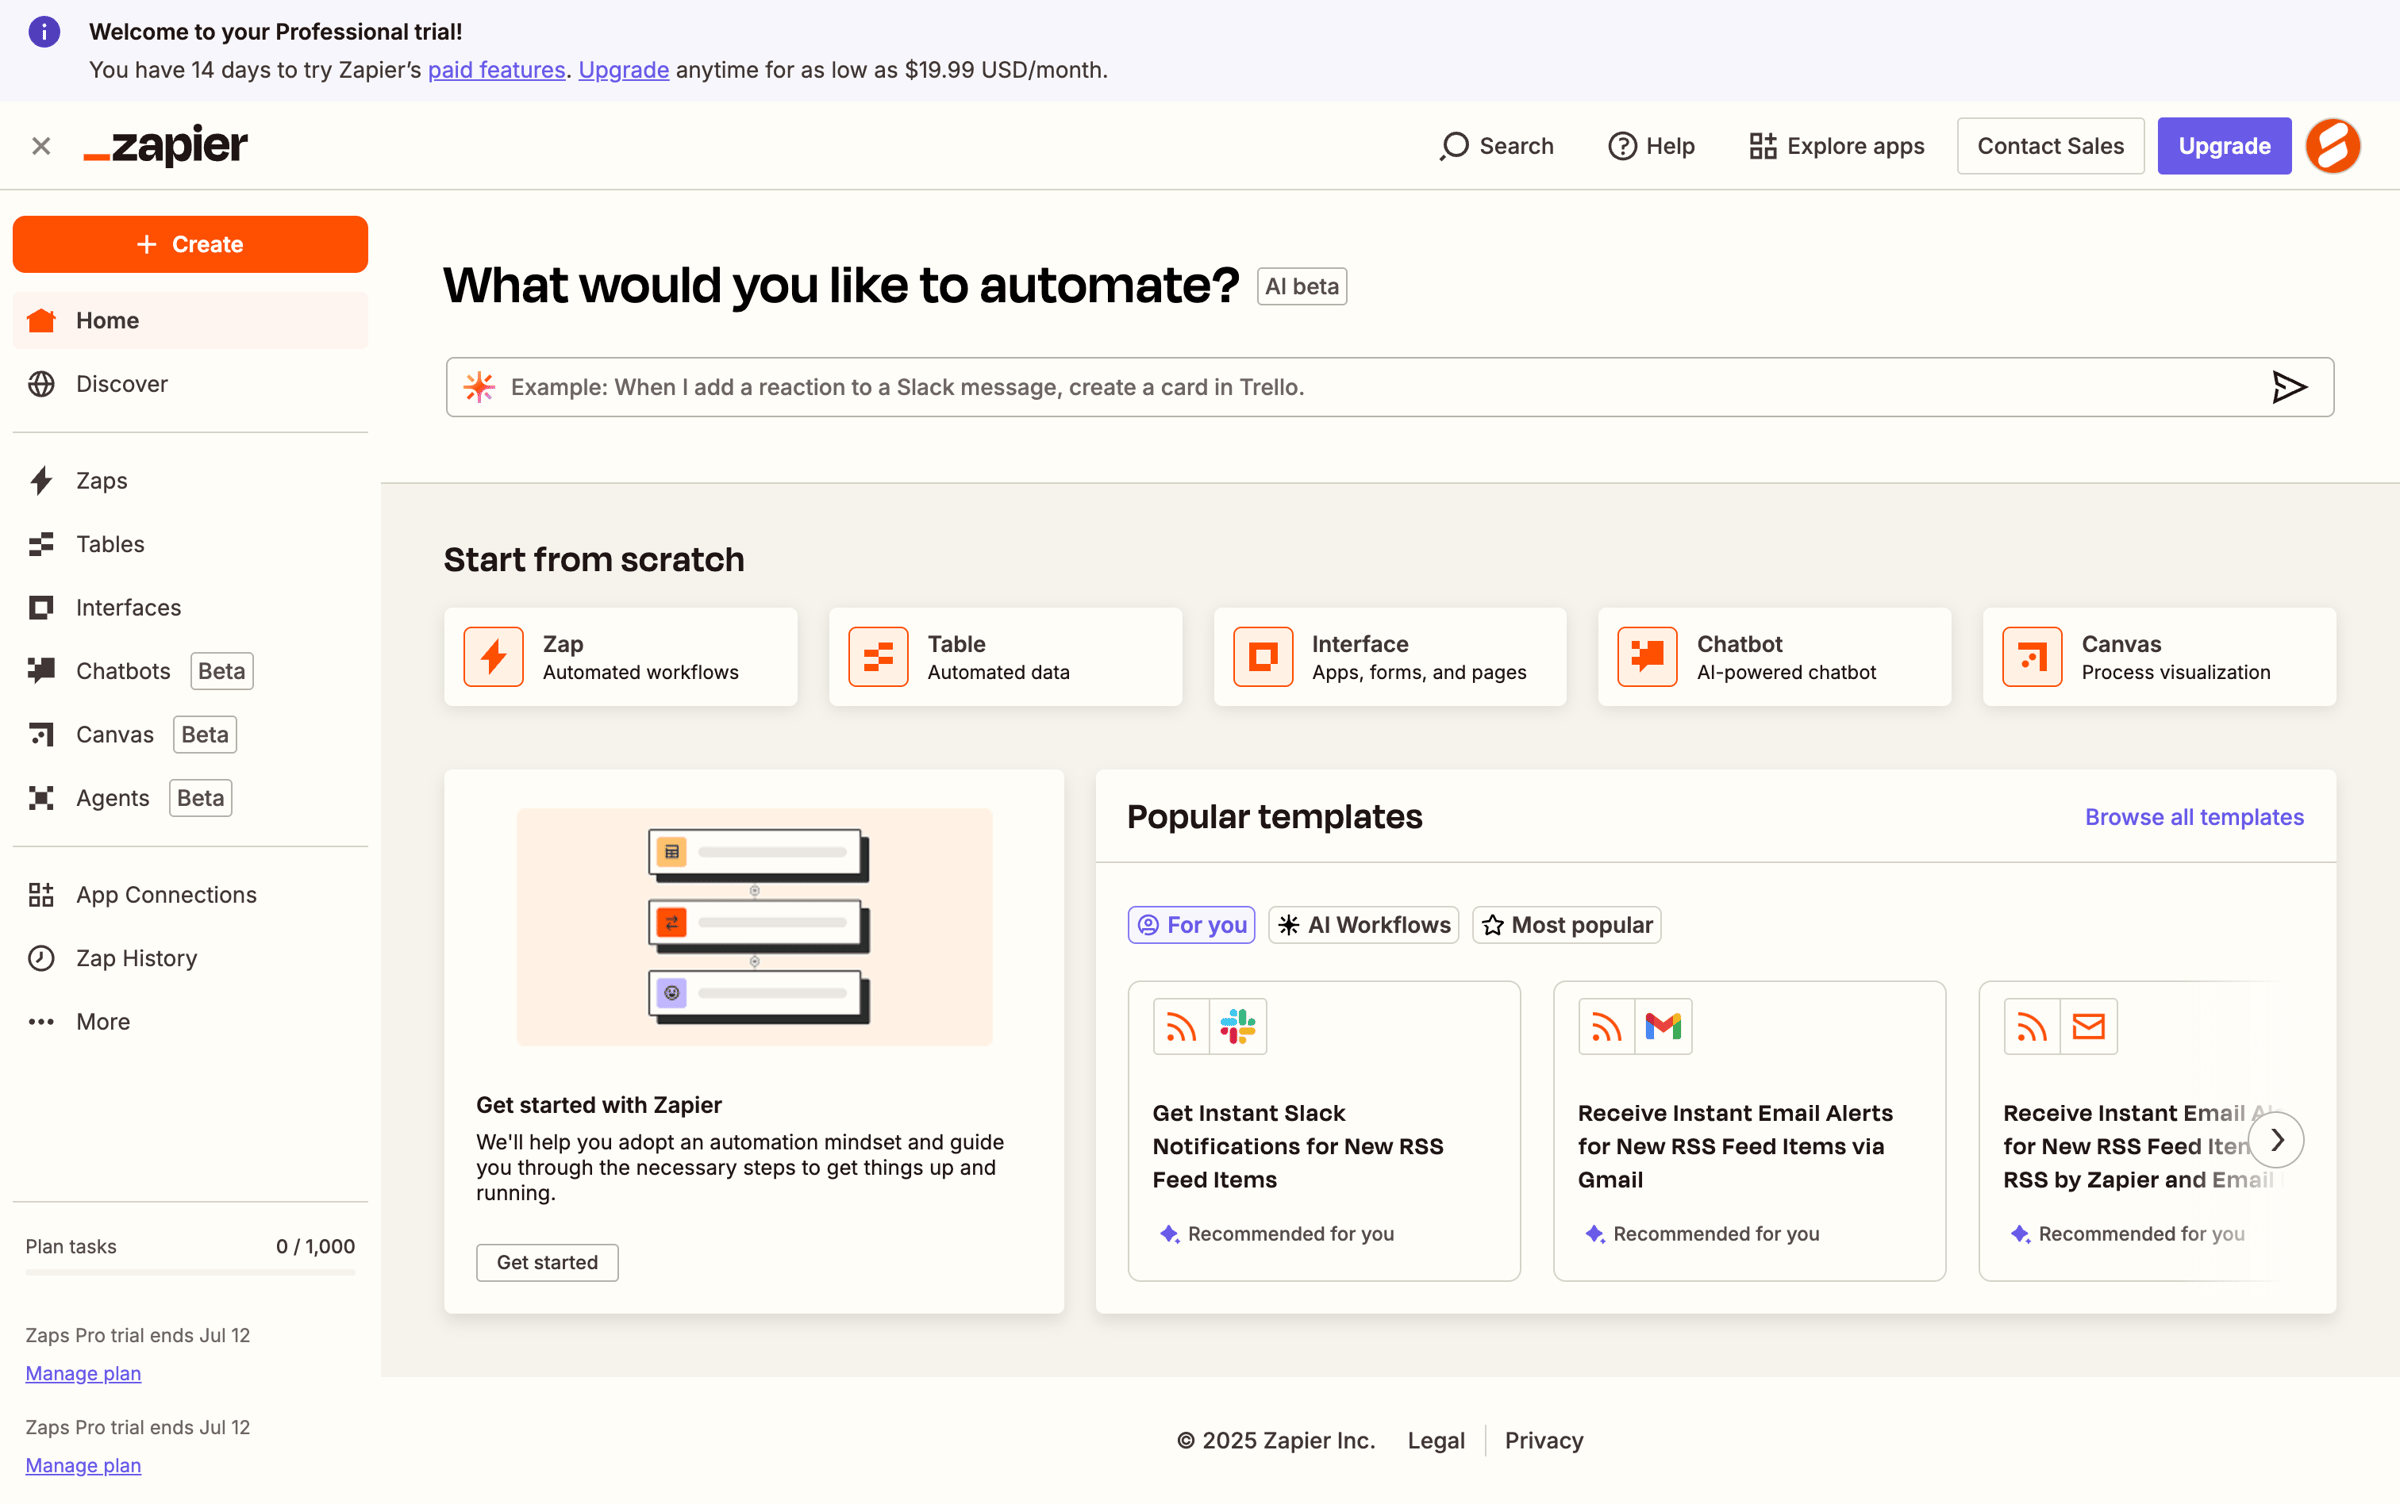Open the paid features link in the banner

click(496, 70)
